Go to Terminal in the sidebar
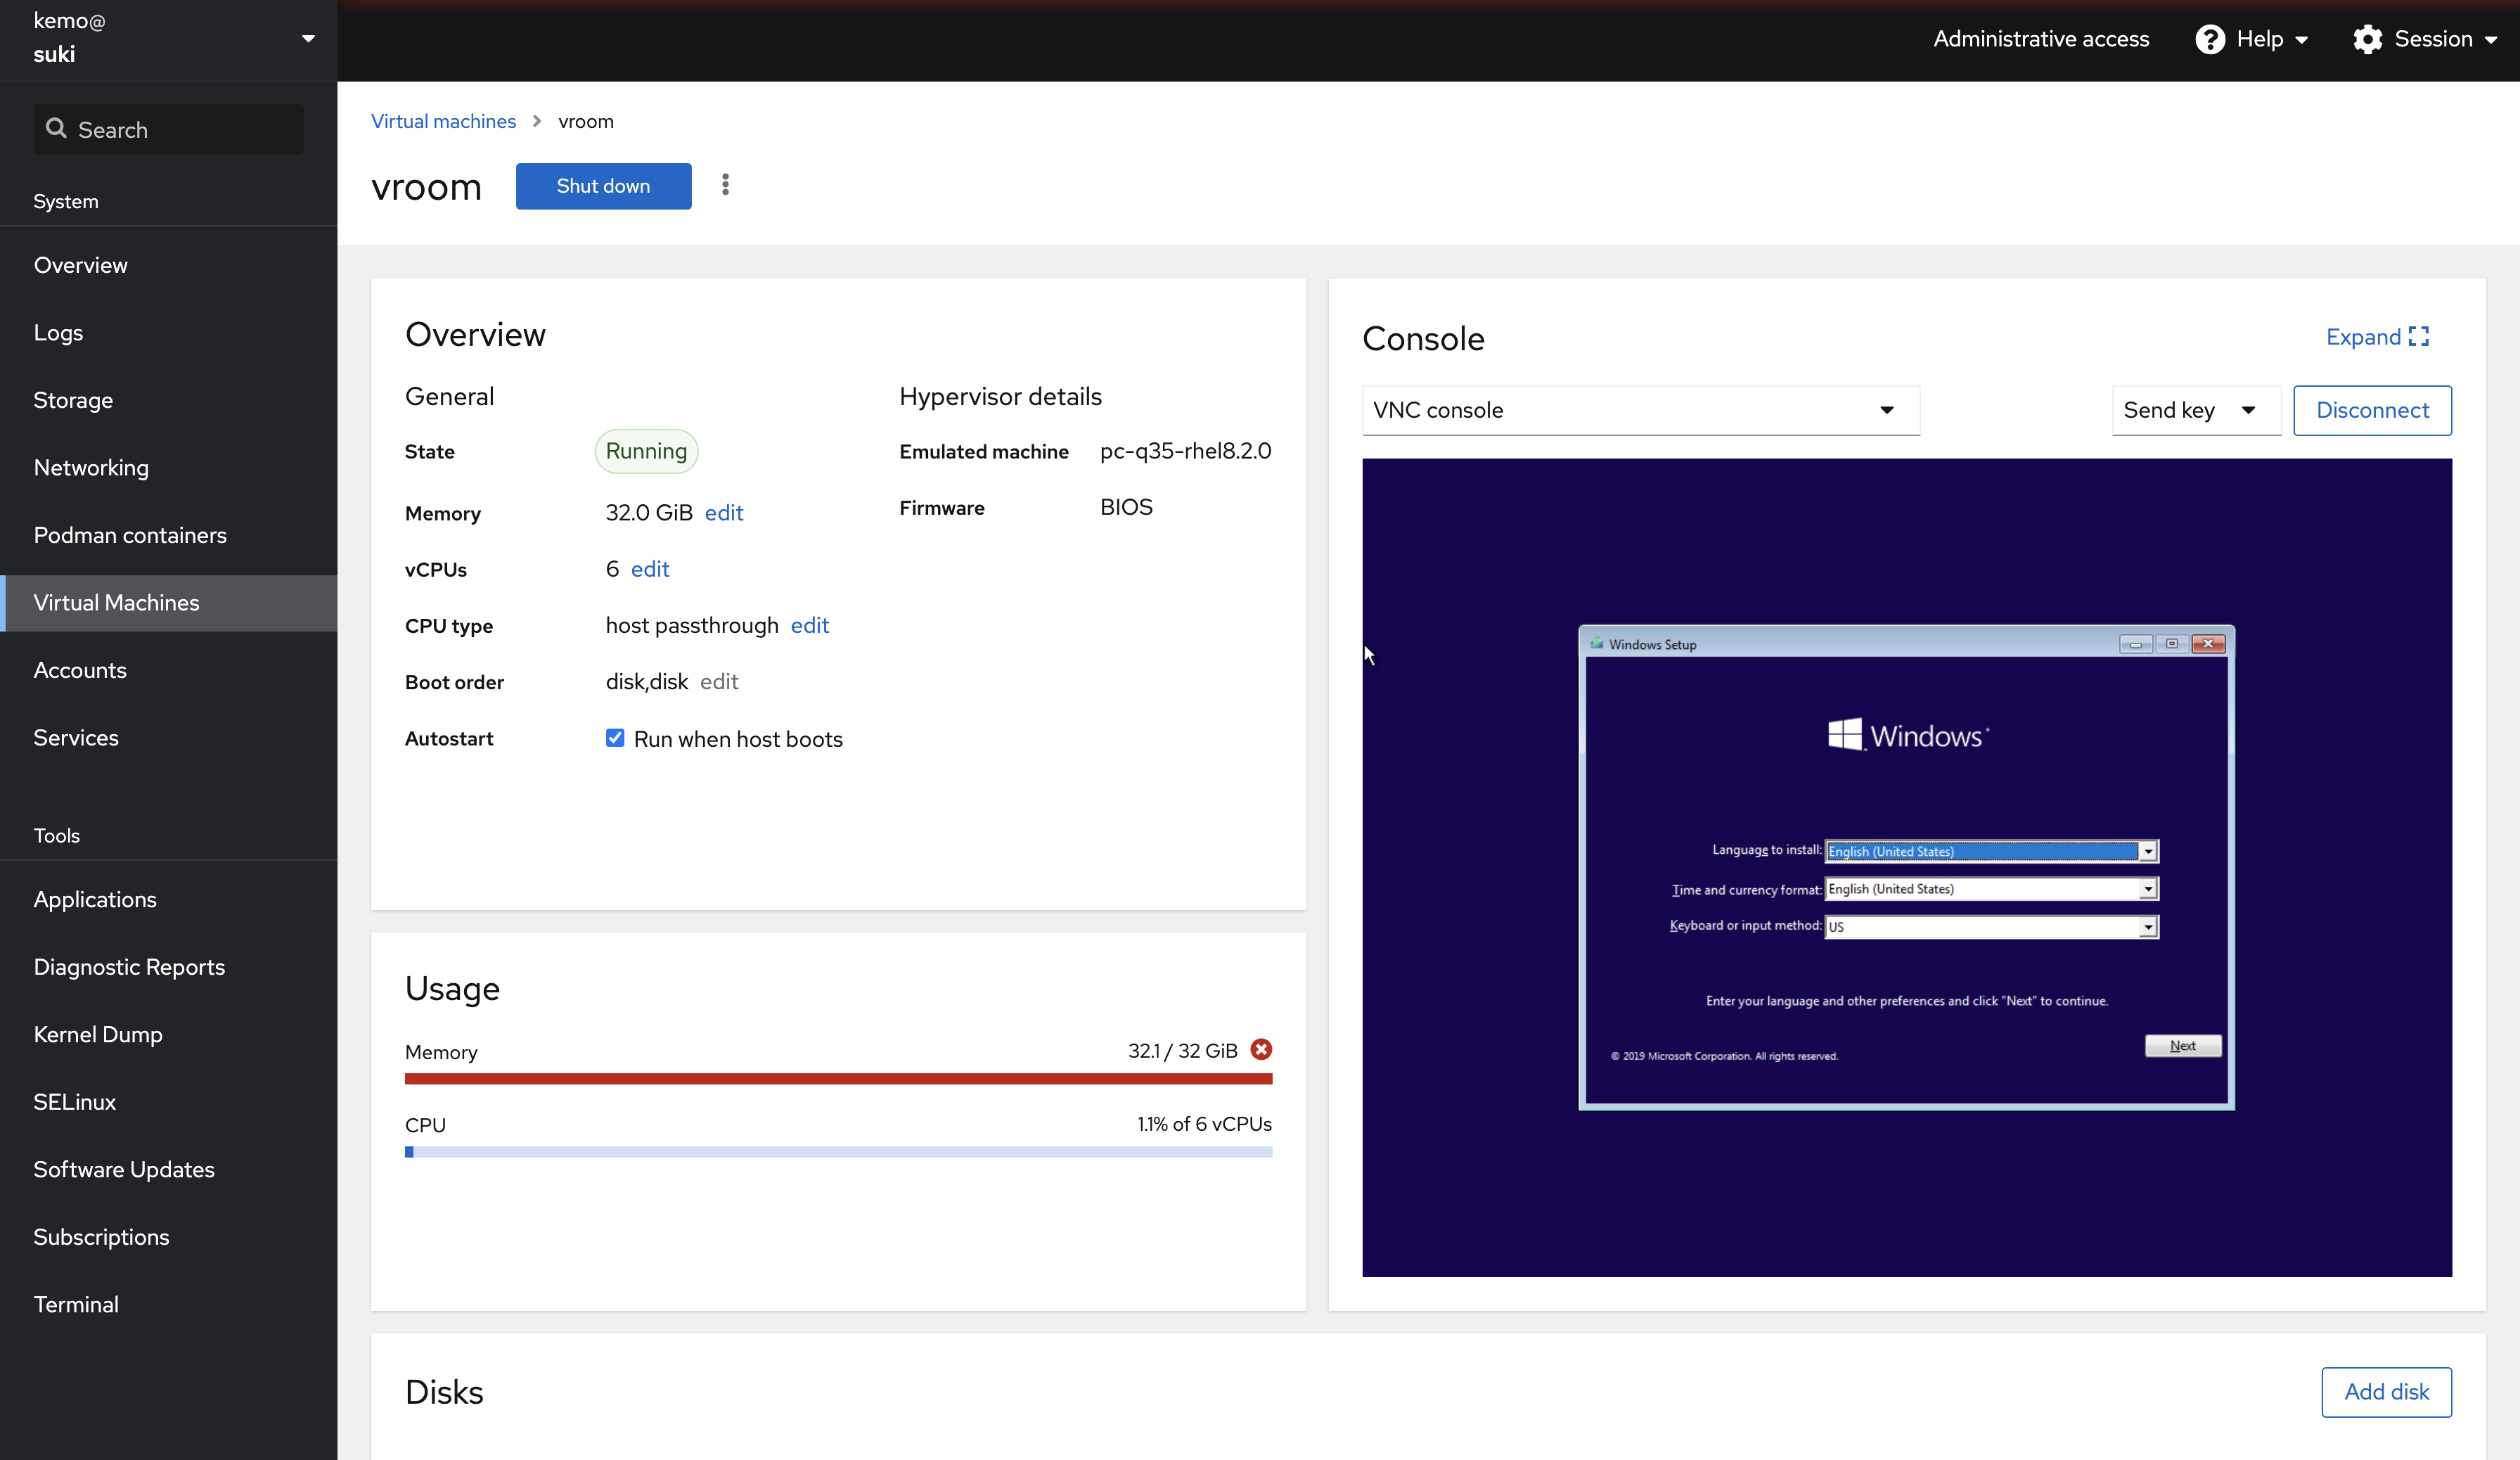 [x=76, y=1304]
